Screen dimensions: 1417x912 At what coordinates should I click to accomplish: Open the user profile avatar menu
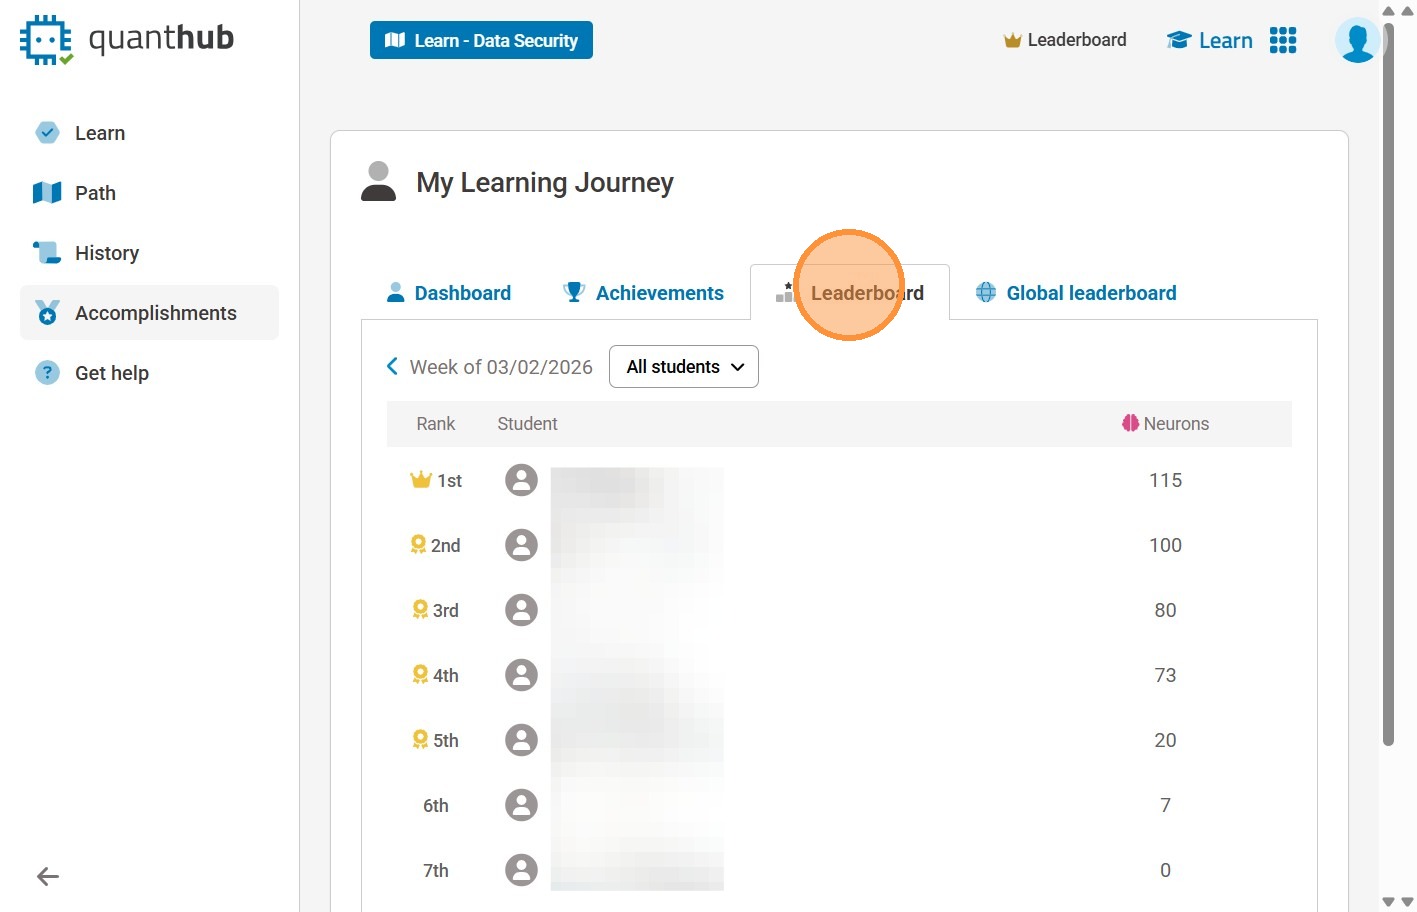coord(1357,40)
